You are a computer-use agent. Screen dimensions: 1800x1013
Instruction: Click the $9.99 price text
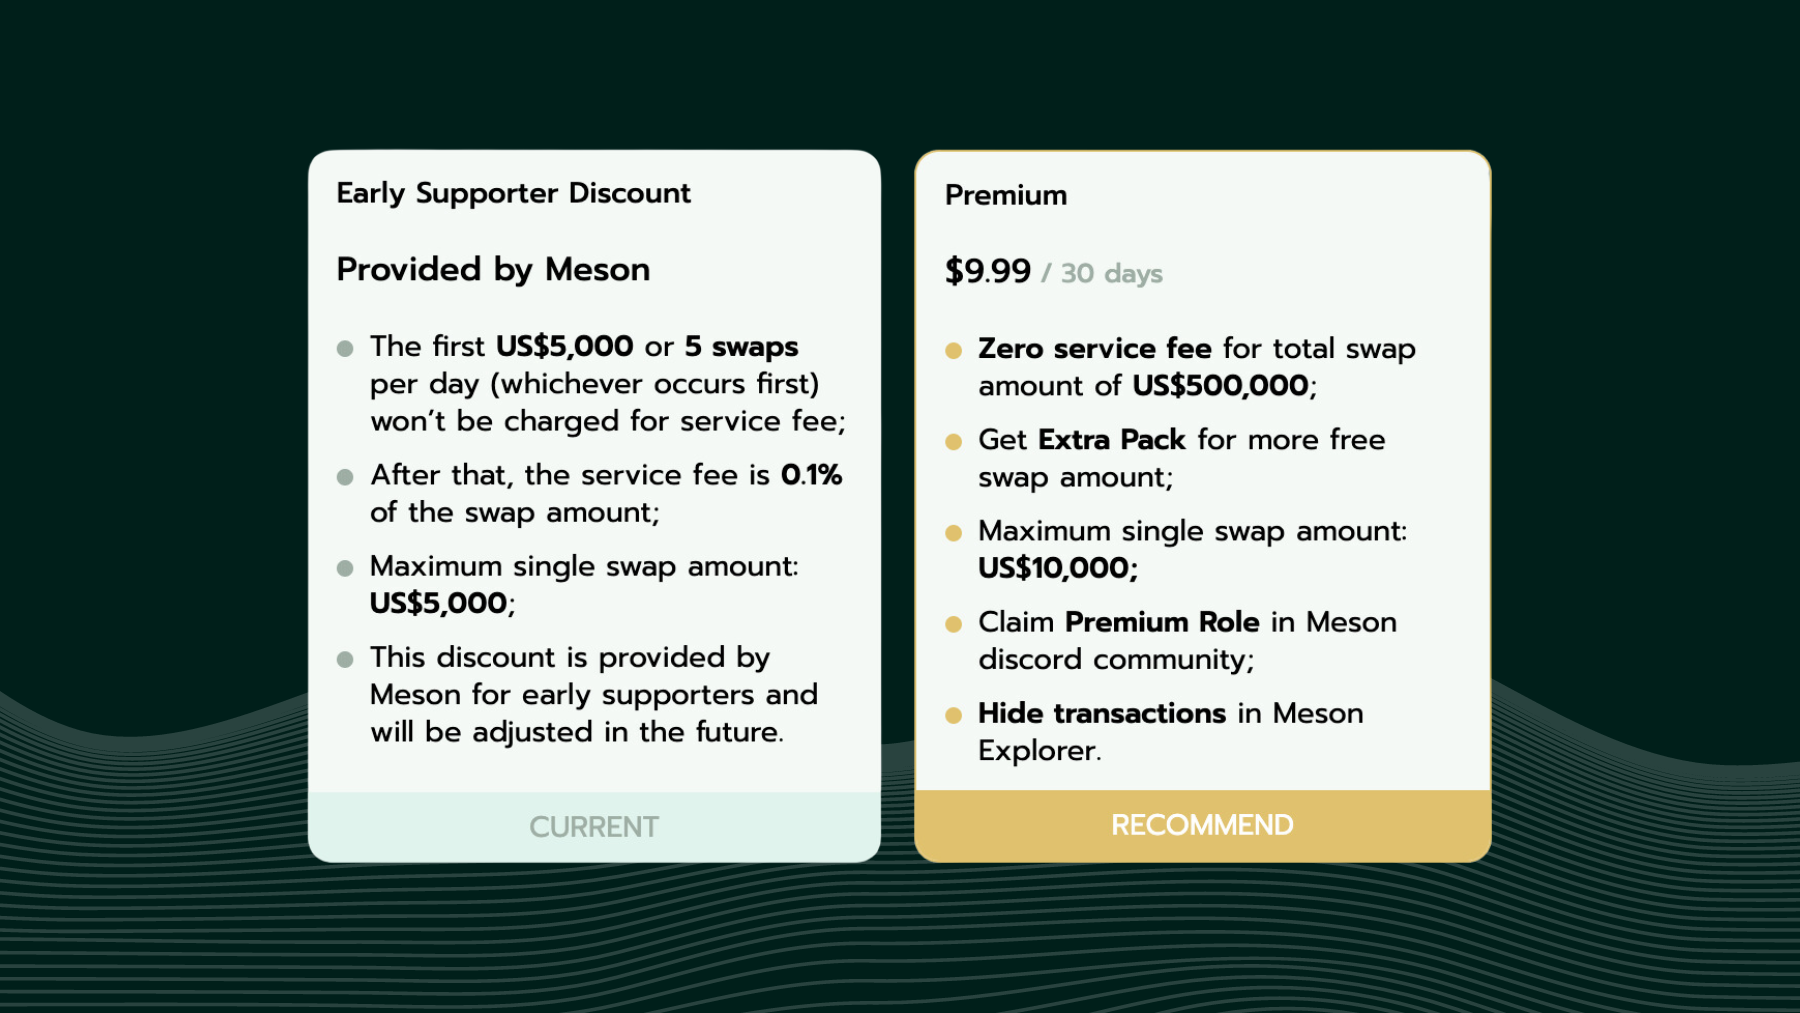click(x=988, y=271)
